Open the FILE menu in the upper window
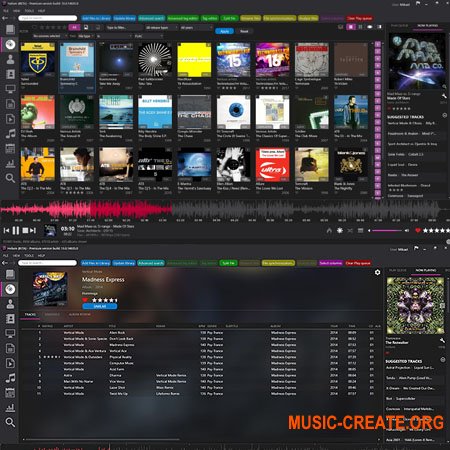450x450 pixels. tap(6, 11)
